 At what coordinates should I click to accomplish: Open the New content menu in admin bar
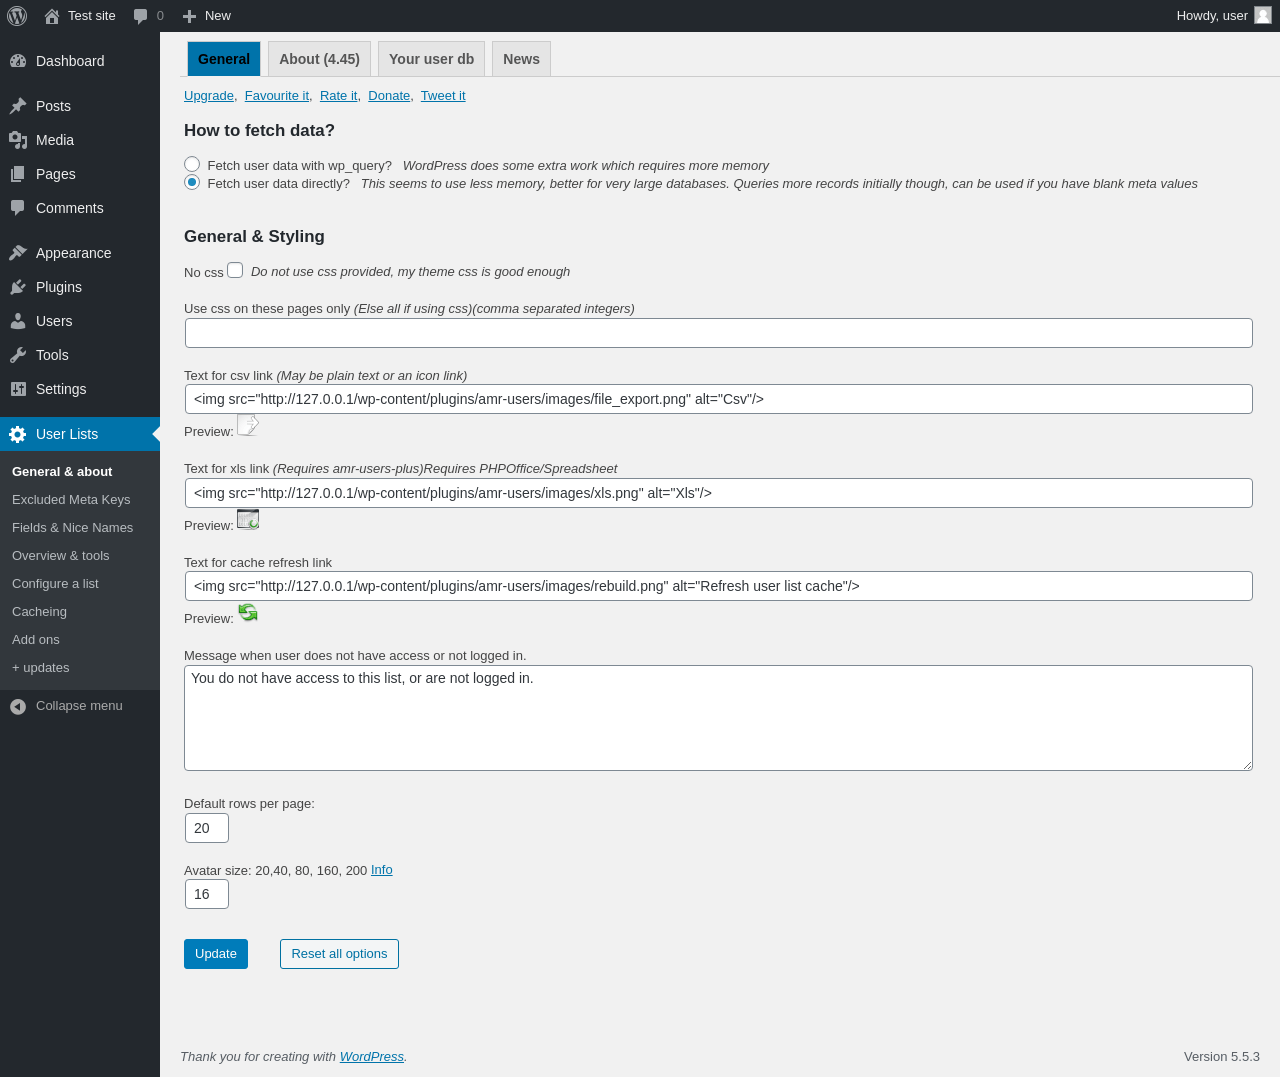coord(207,16)
